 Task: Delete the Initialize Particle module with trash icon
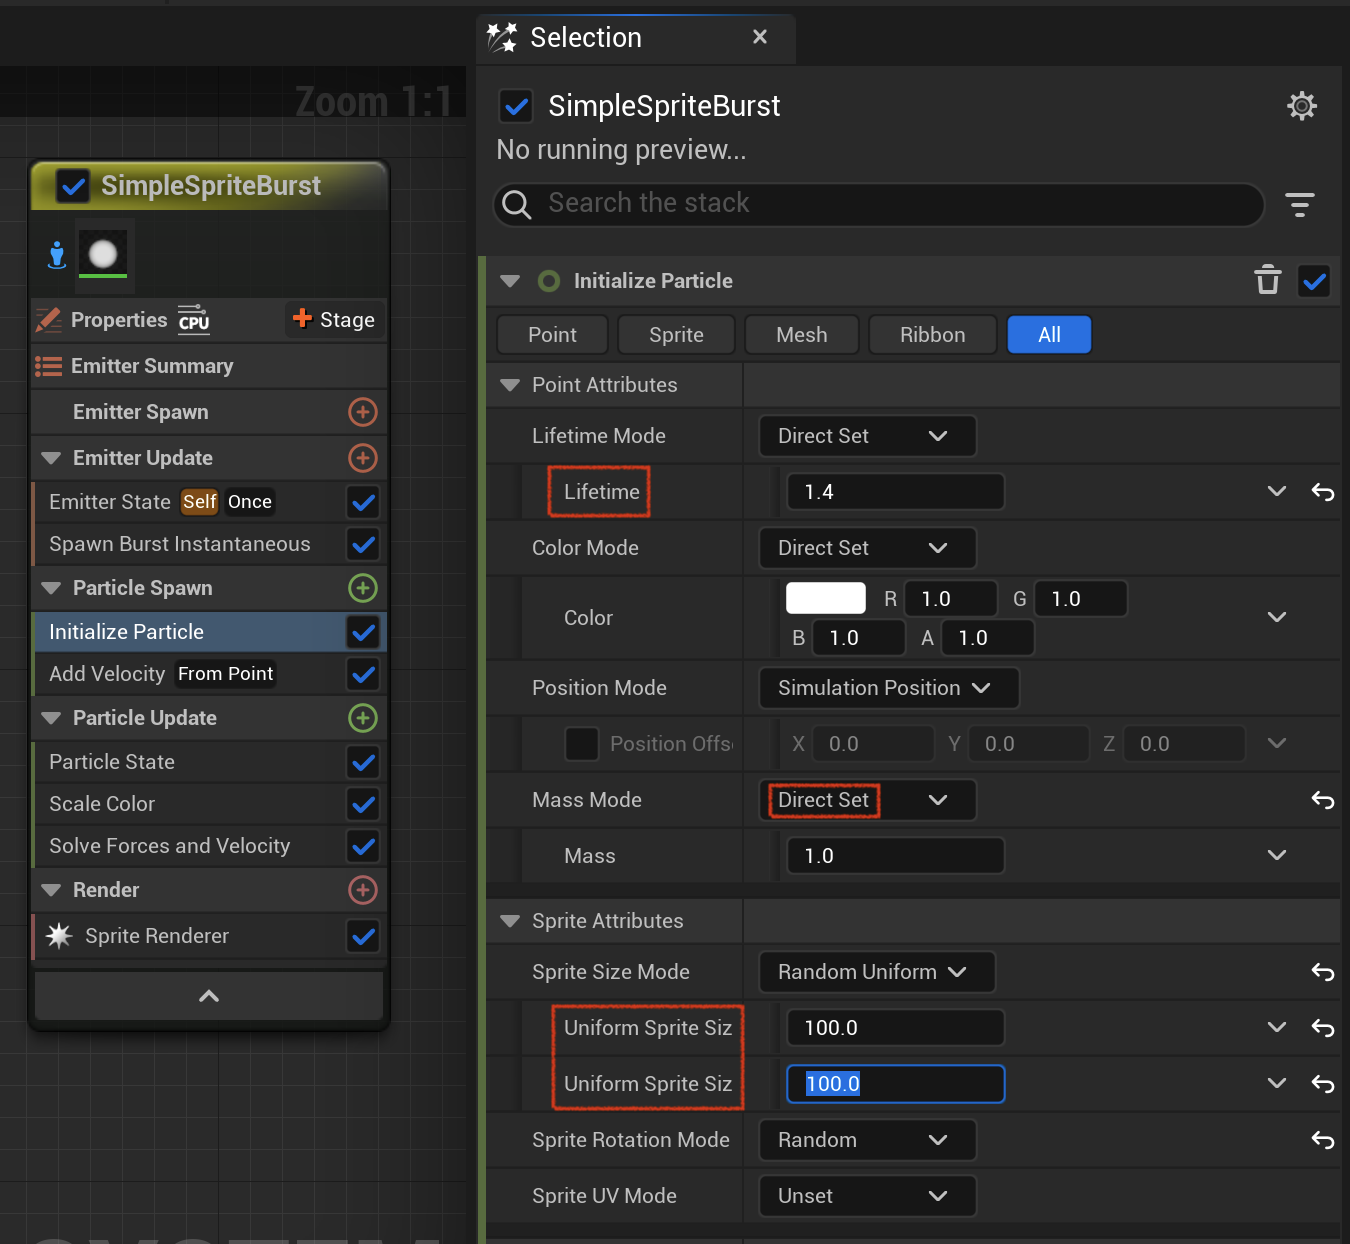tap(1268, 280)
